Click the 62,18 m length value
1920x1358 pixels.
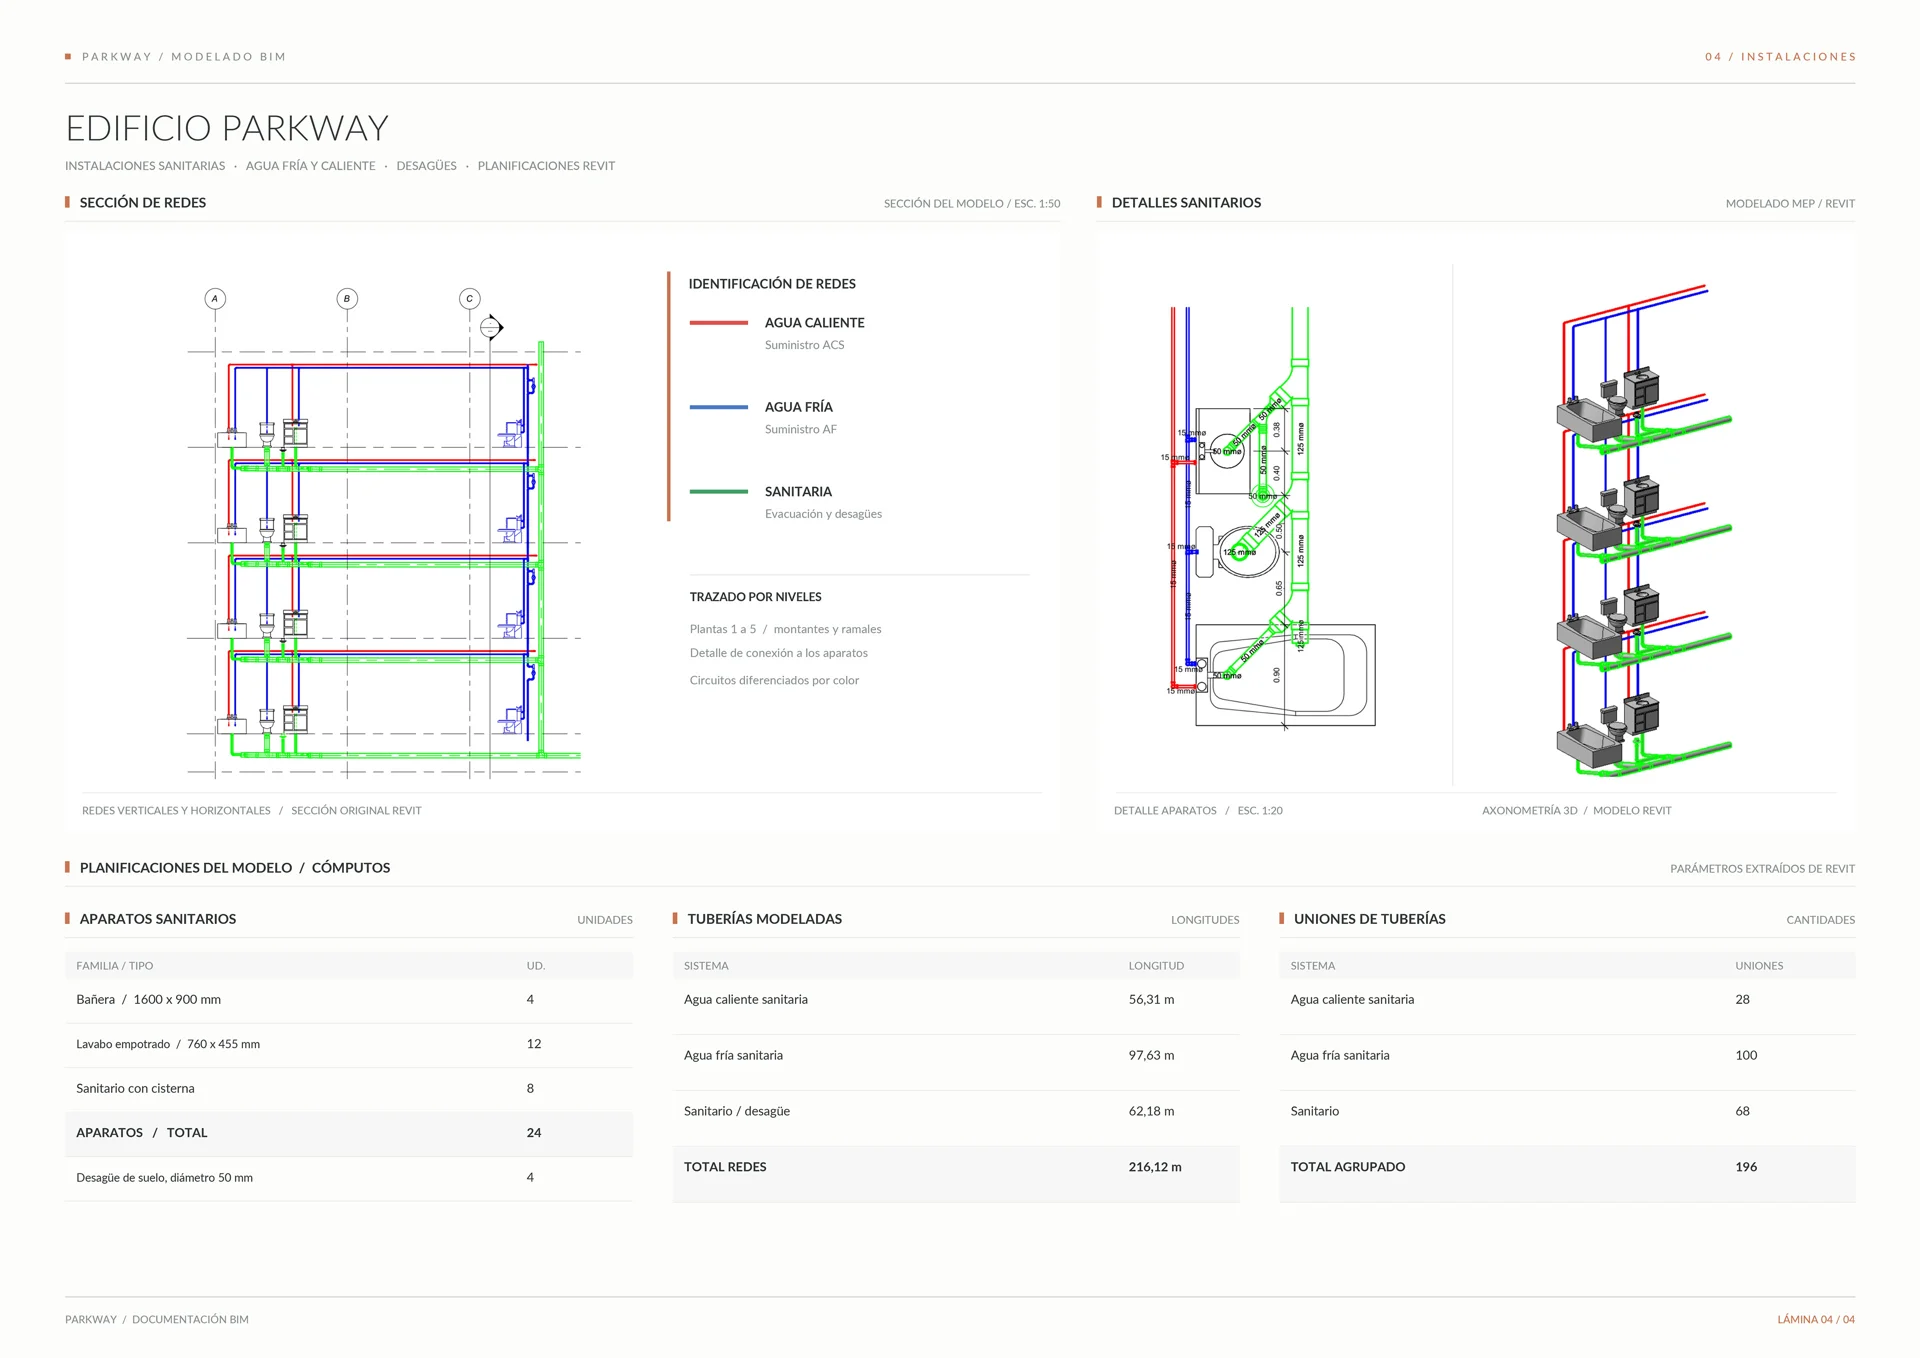coord(1151,1112)
